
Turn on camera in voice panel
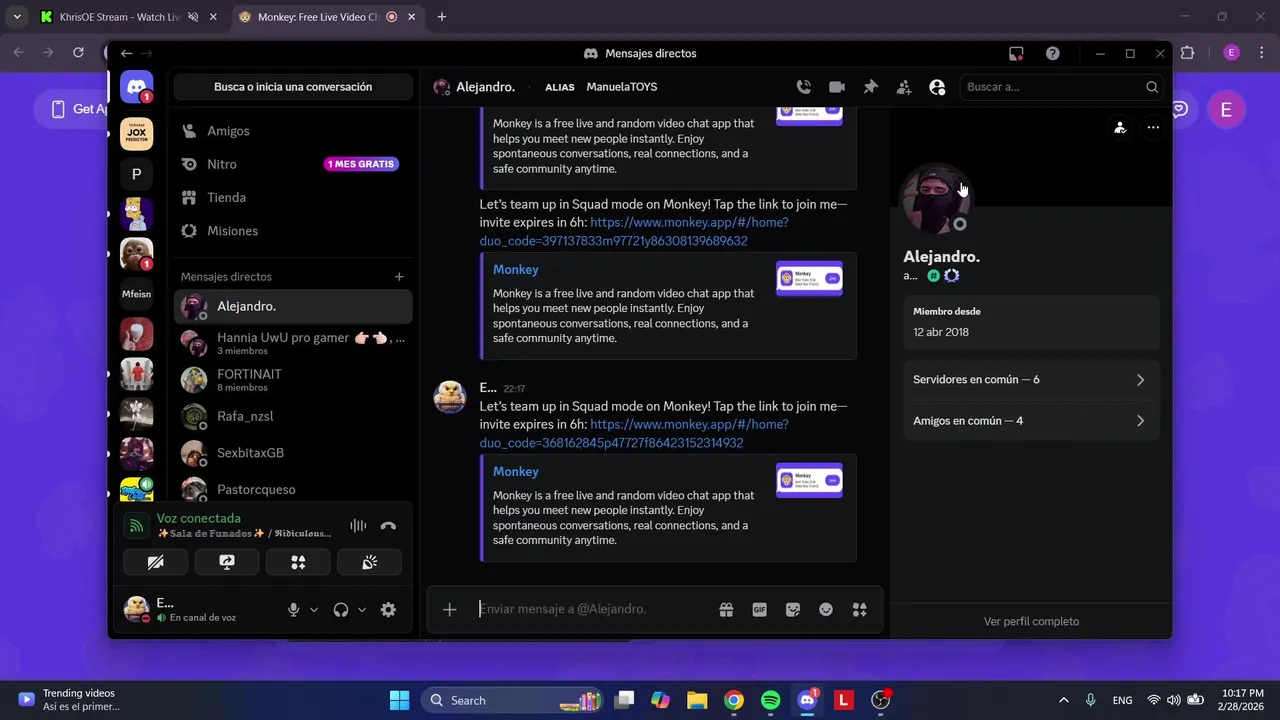click(155, 563)
